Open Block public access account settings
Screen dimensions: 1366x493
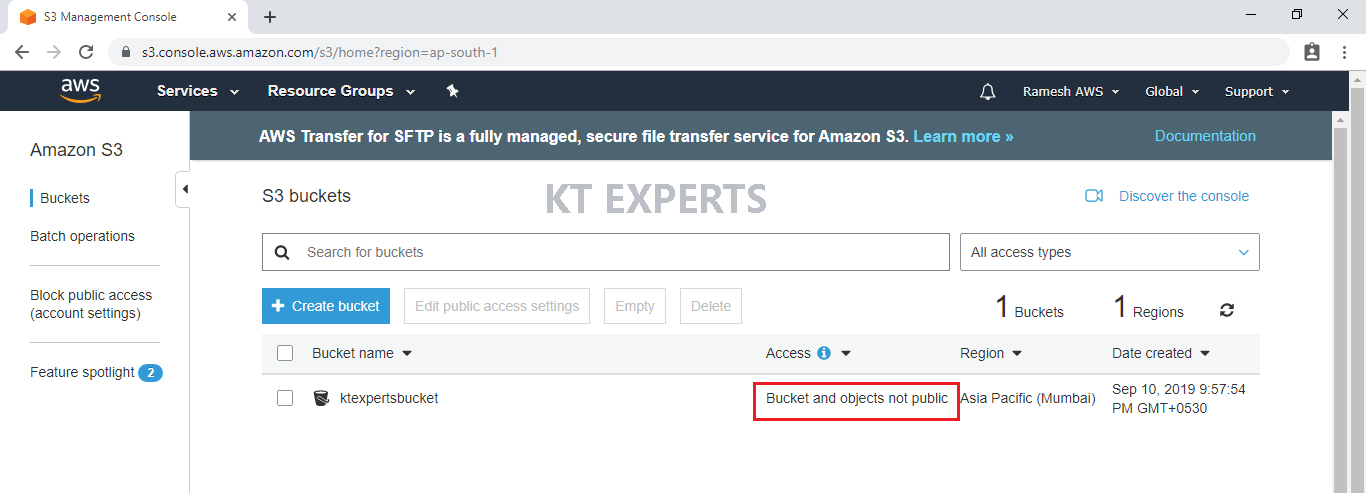point(91,304)
